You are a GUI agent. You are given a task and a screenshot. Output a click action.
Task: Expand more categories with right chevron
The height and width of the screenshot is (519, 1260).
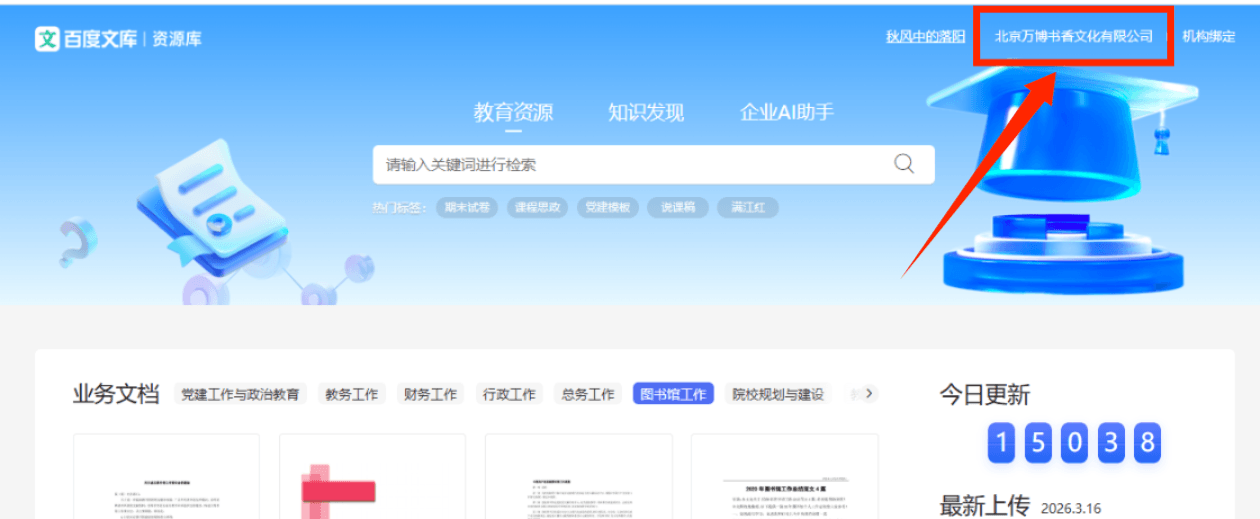click(x=869, y=393)
